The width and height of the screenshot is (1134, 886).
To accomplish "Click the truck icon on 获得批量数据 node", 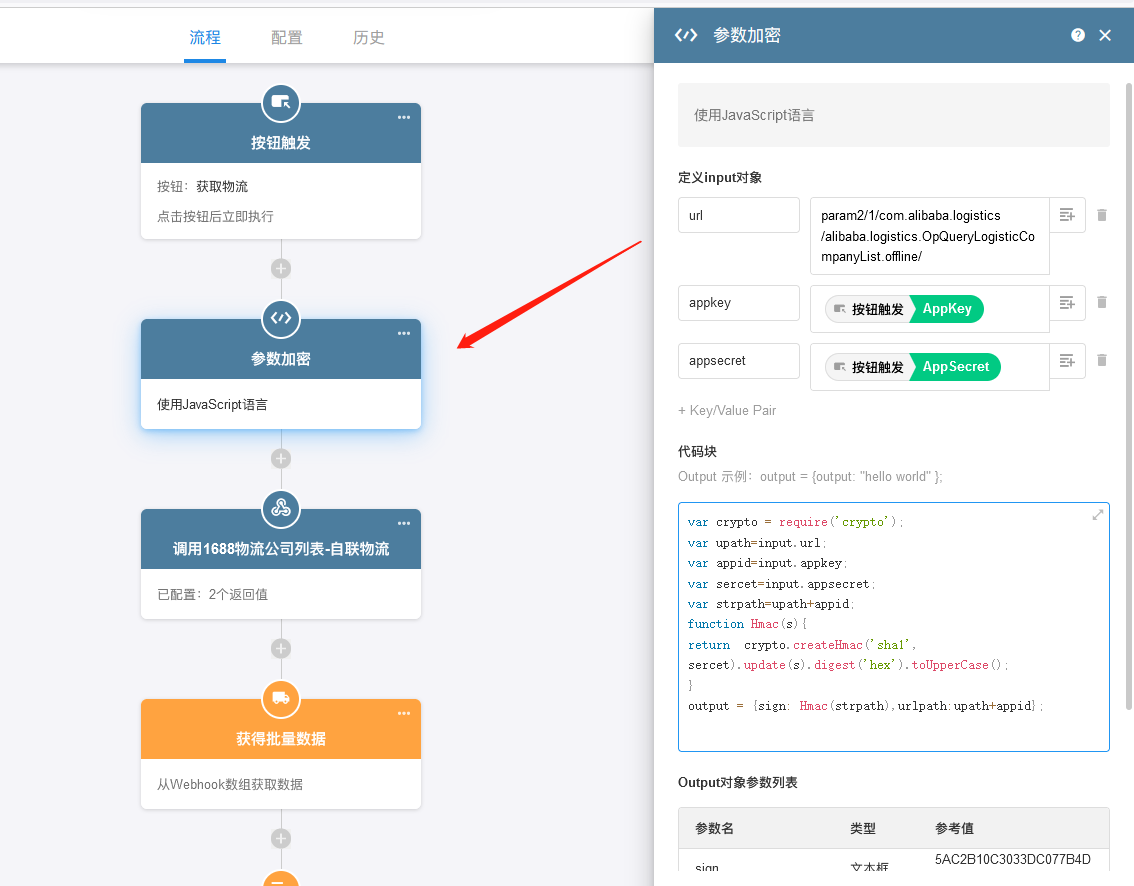I will tap(281, 699).
